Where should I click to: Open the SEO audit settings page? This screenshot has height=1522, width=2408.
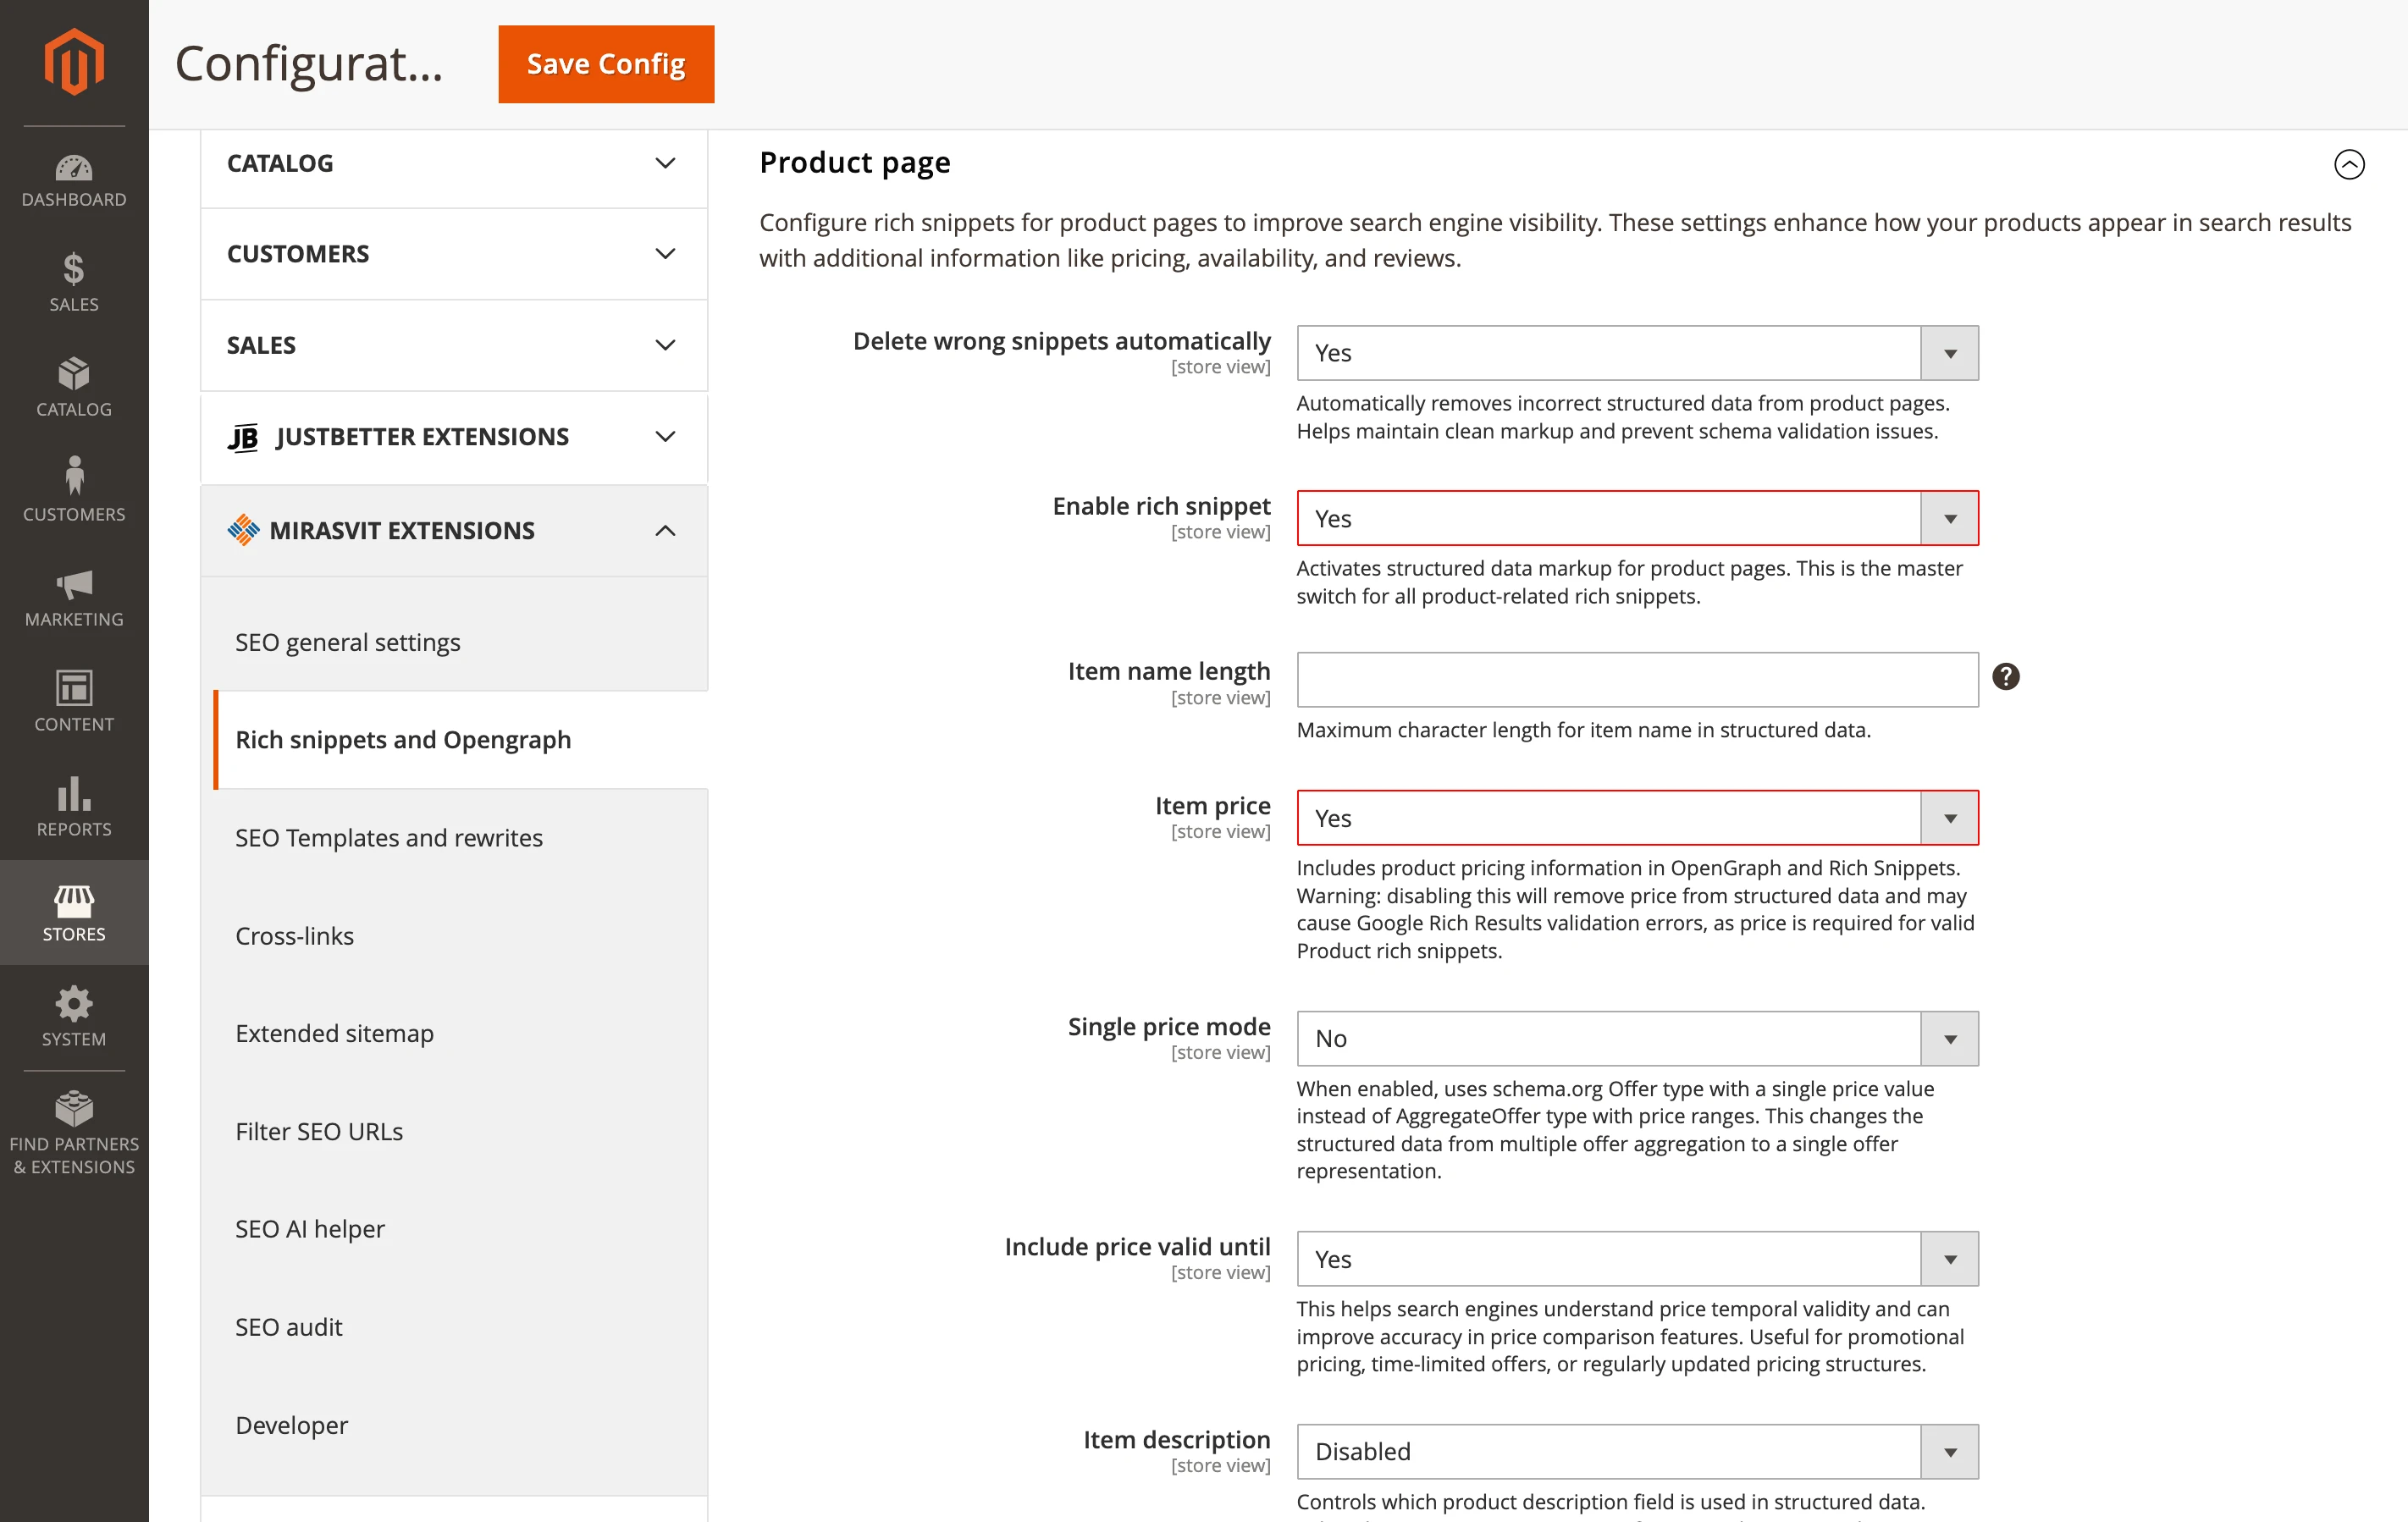click(x=288, y=1327)
